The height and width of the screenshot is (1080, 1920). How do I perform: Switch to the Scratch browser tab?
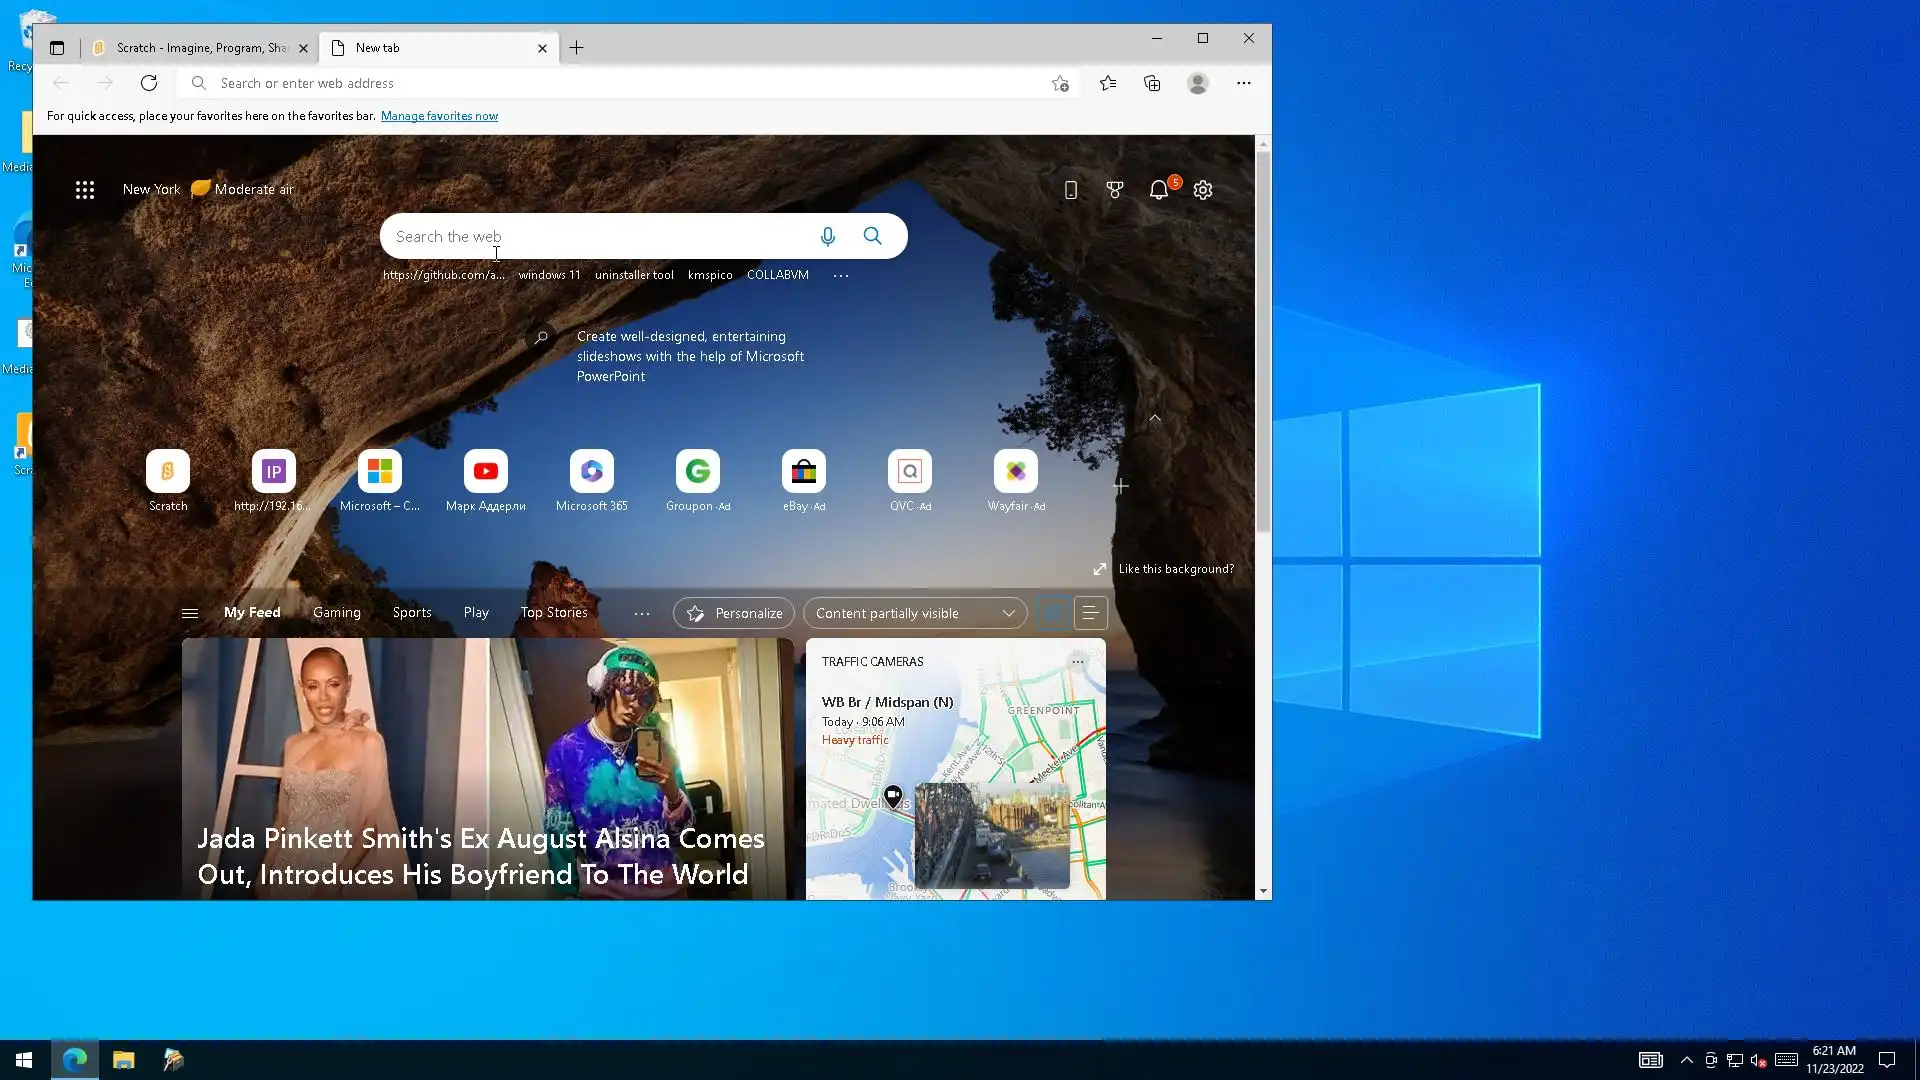200,48
